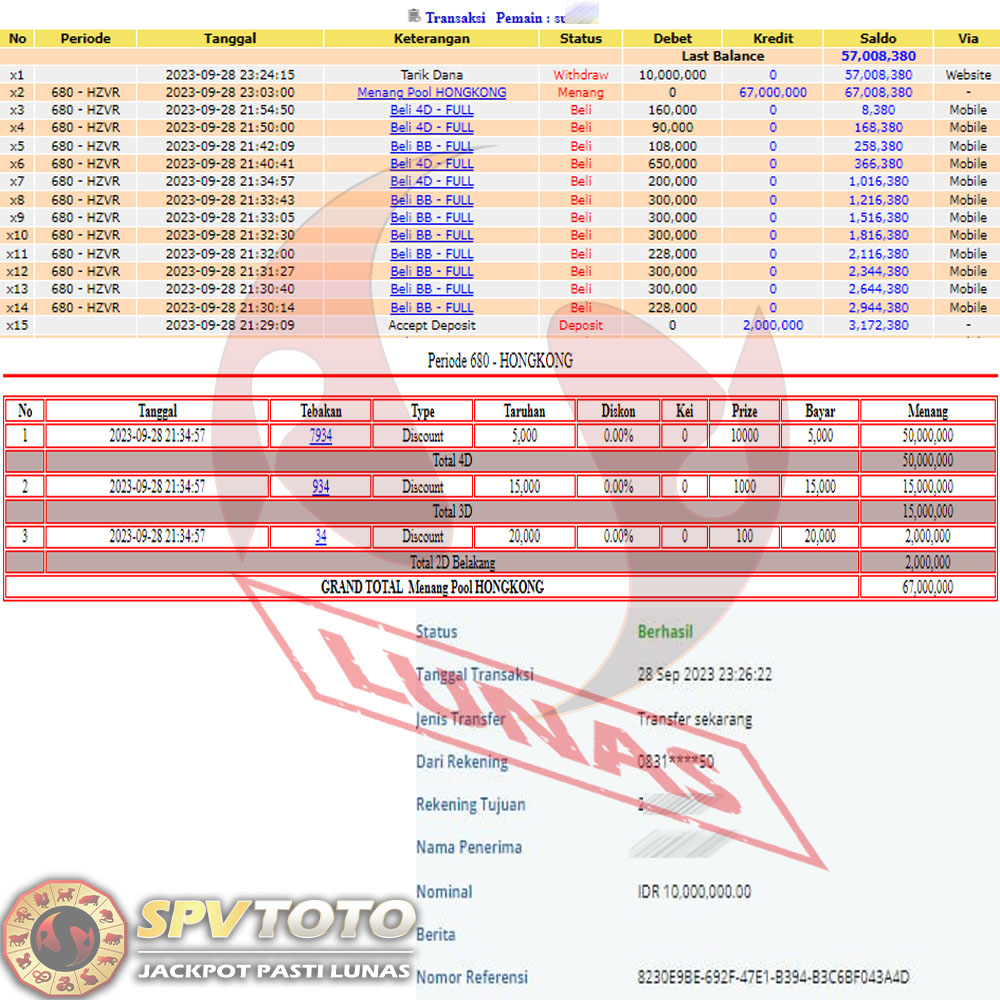Click the 7934 tebakan number link
Screen dimensions: 1000x1000
pos(320,436)
